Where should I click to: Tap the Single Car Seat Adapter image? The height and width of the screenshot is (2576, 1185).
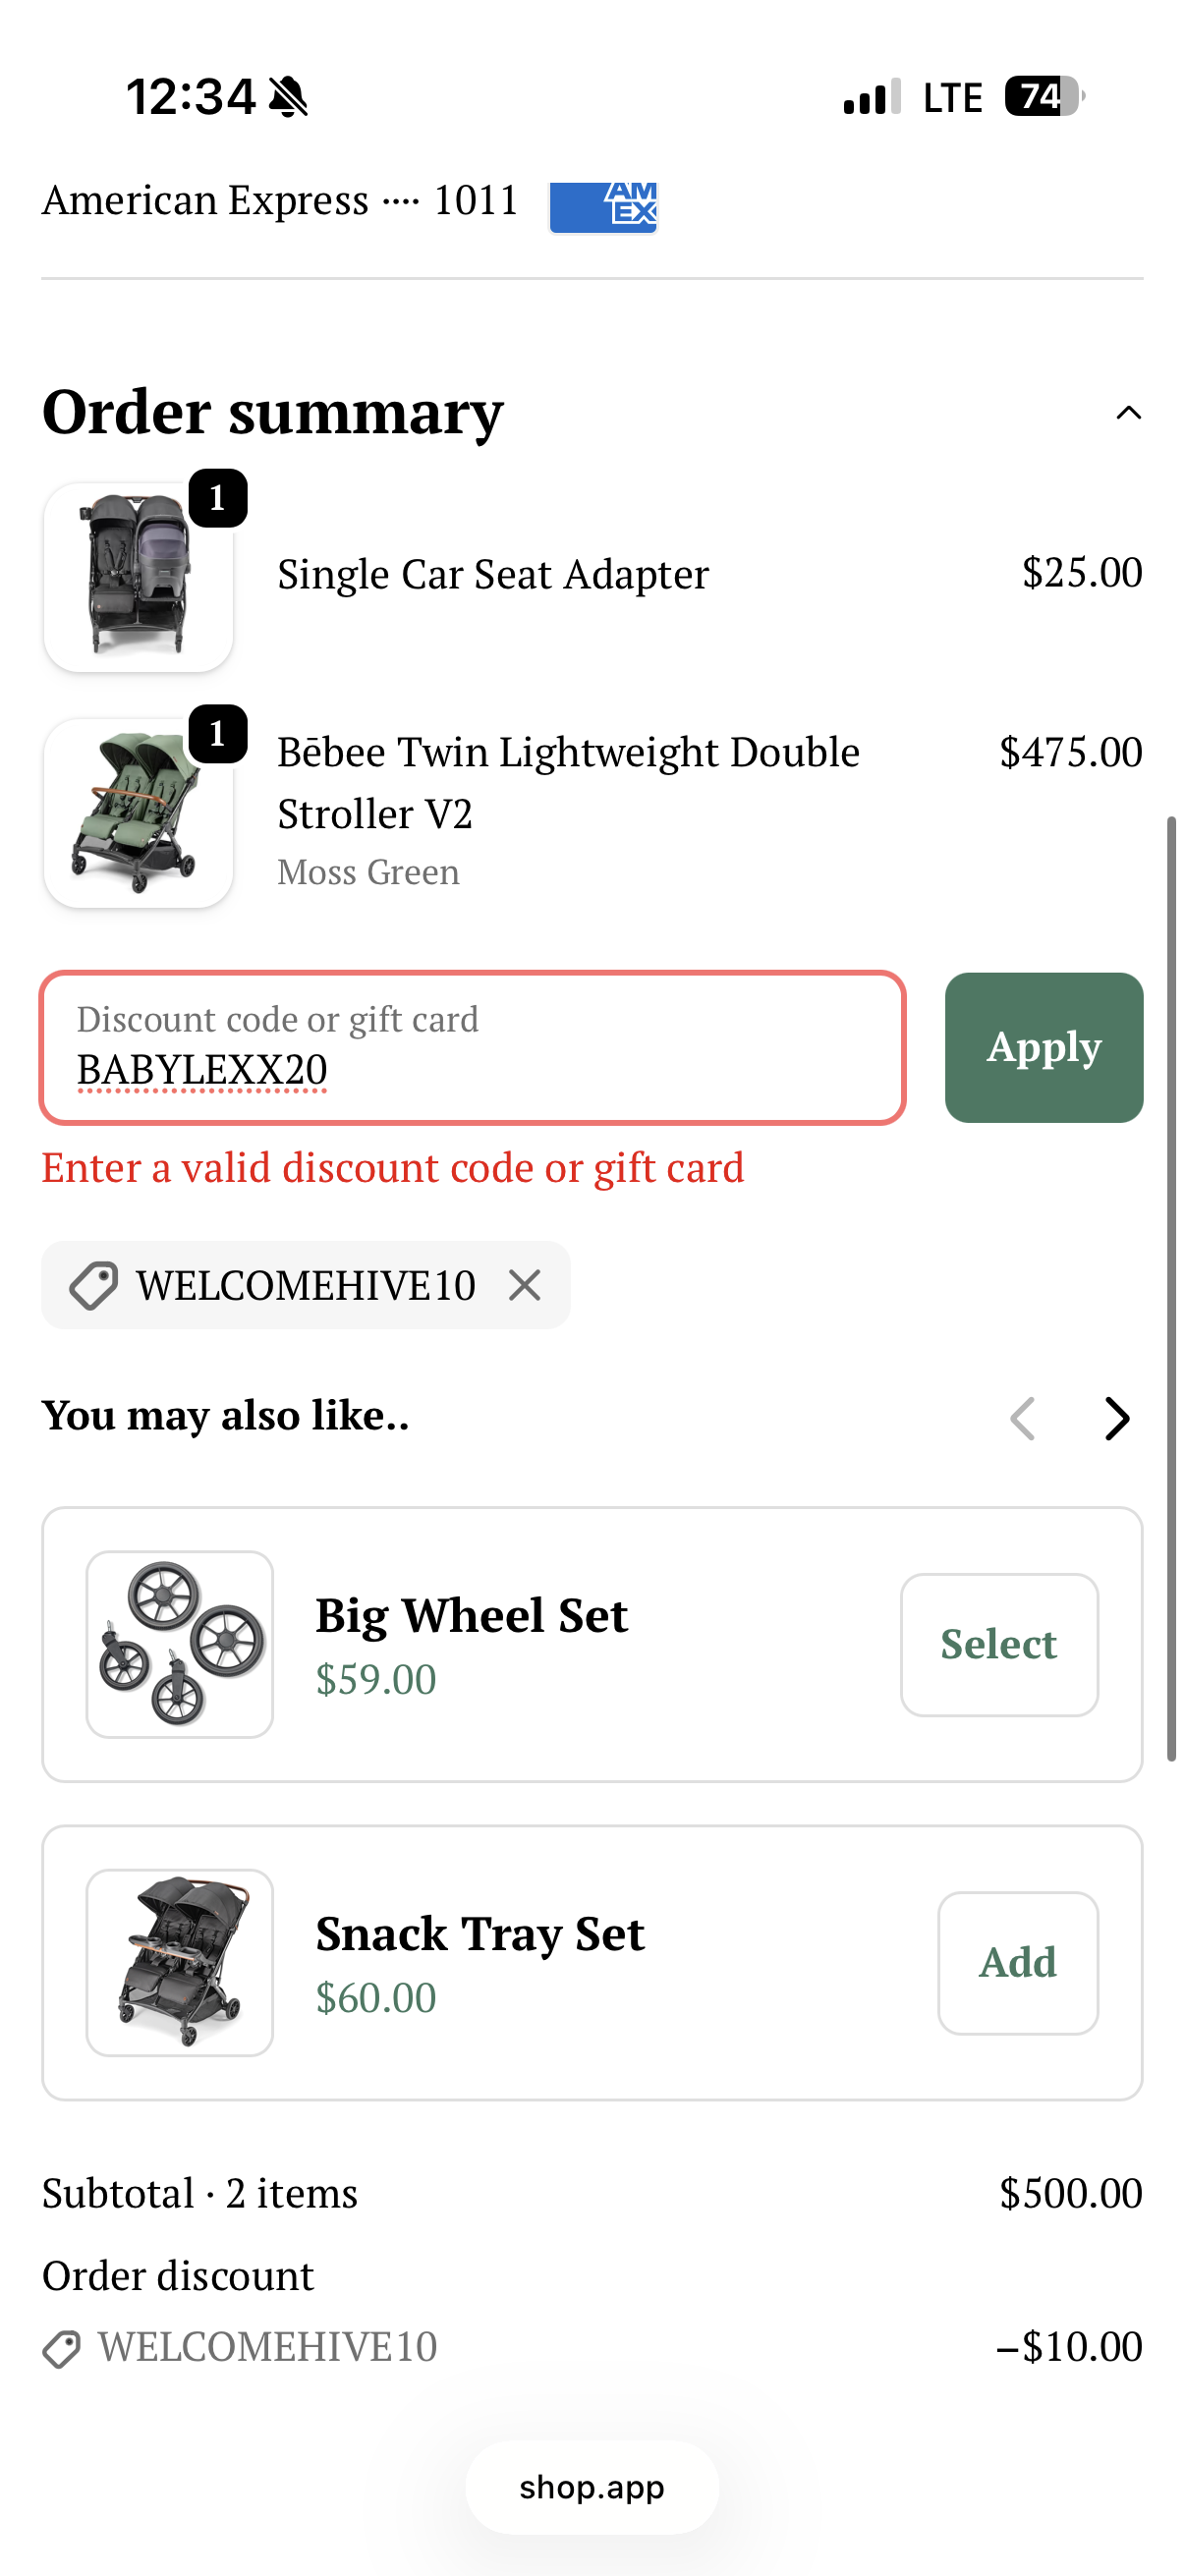pyautogui.click(x=139, y=577)
